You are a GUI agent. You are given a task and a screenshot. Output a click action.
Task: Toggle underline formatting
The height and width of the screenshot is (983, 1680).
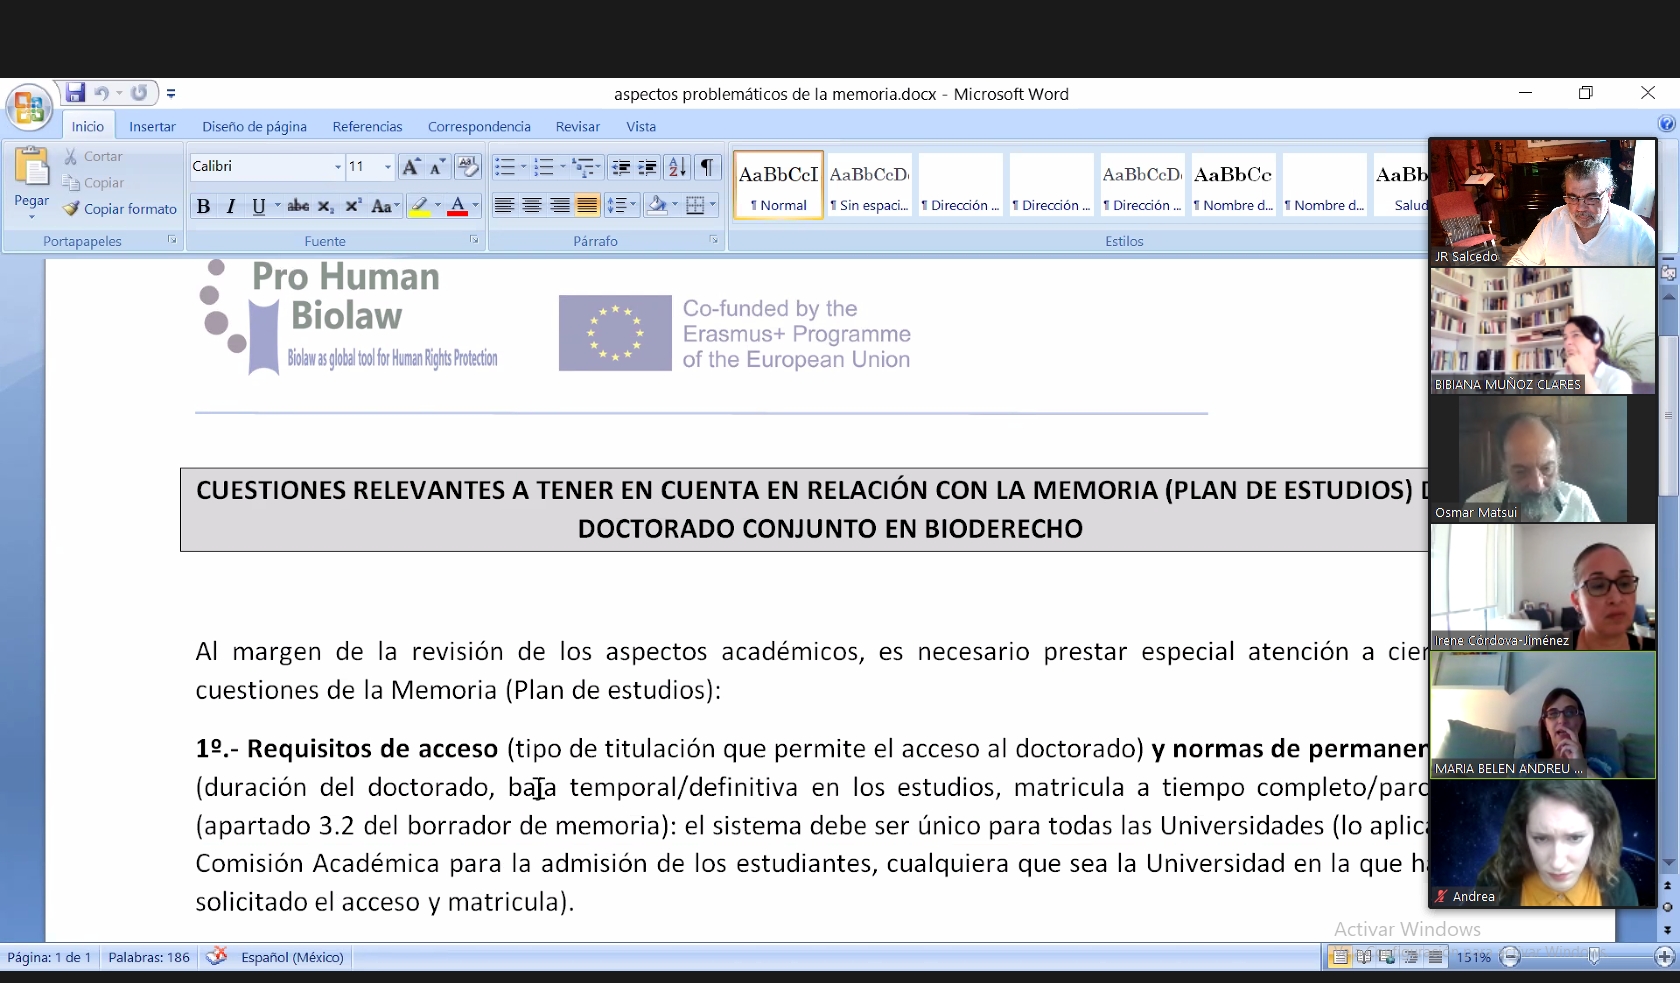point(258,206)
